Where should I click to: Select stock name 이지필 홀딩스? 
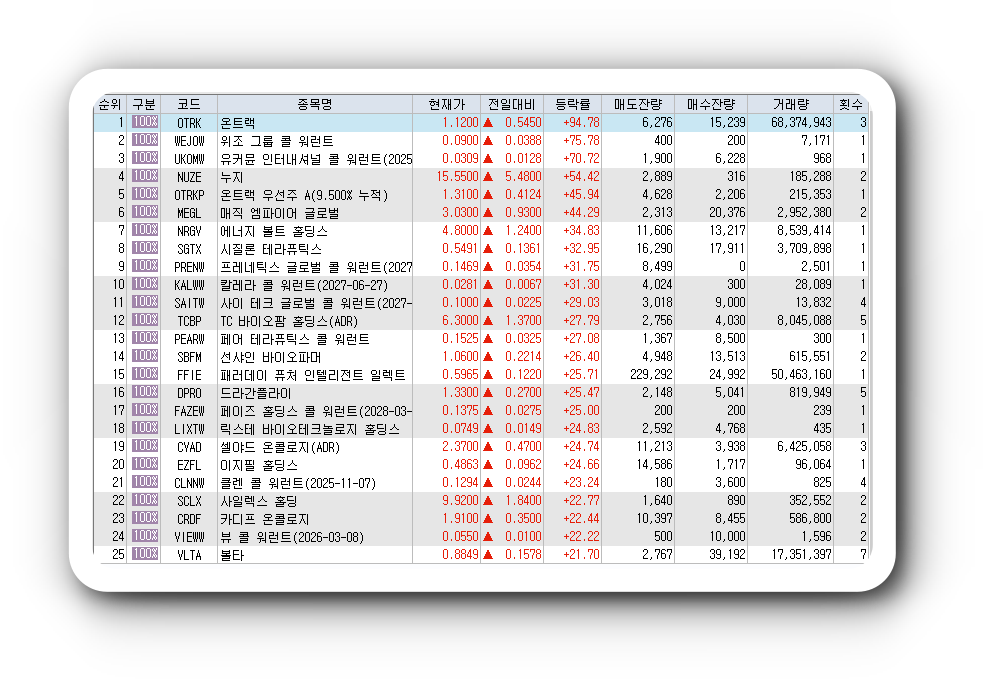tap(259, 466)
